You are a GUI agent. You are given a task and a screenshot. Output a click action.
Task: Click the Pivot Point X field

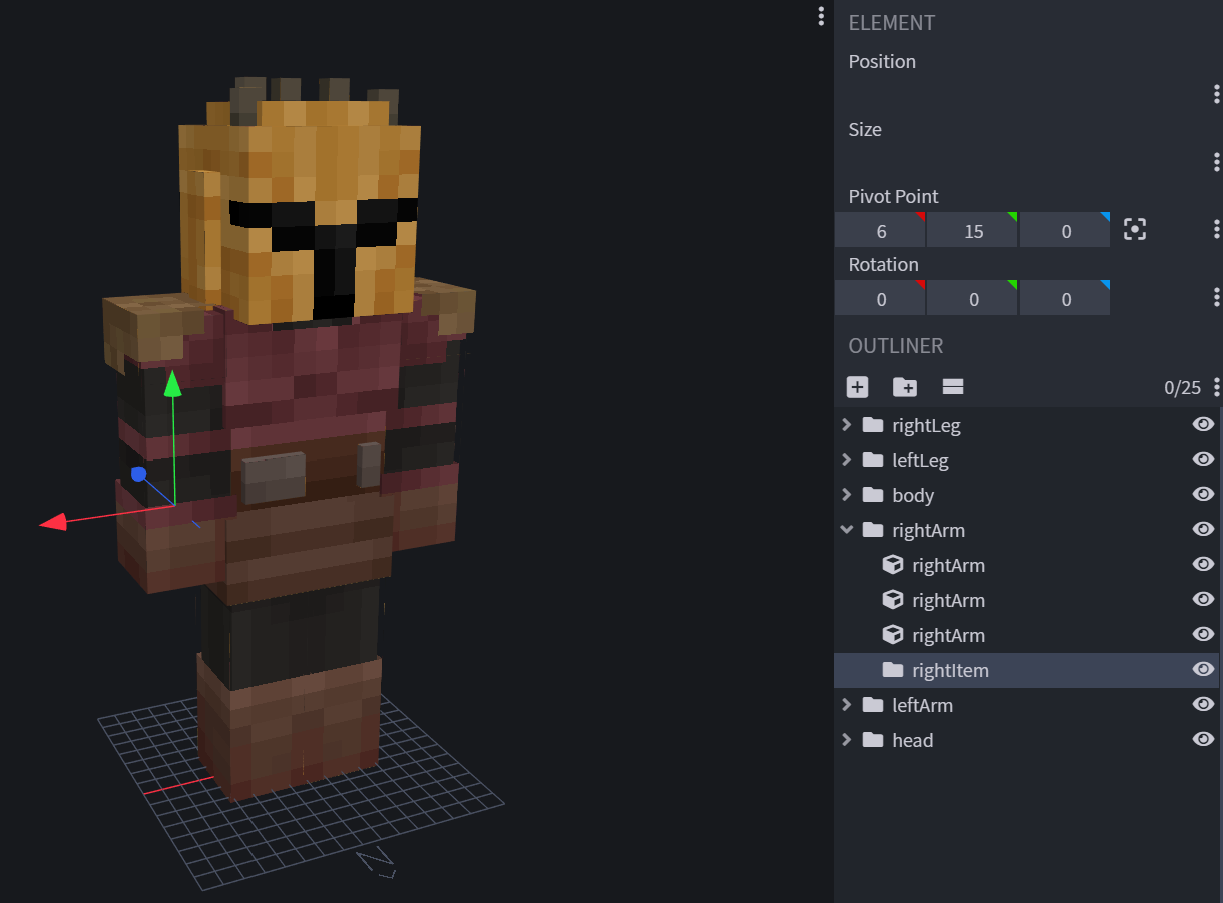(x=880, y=231)
